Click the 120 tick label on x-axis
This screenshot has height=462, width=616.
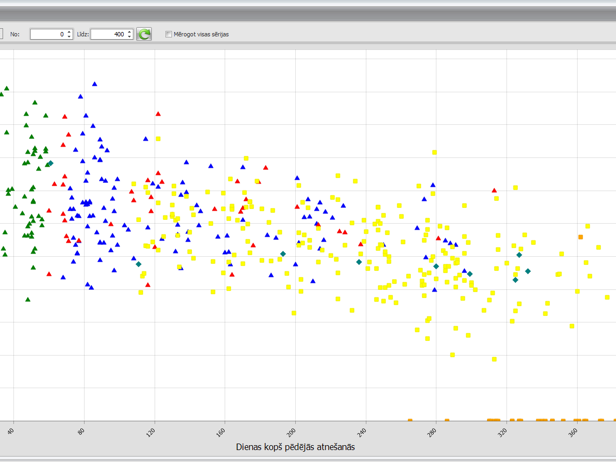click(x=151, y=432)
